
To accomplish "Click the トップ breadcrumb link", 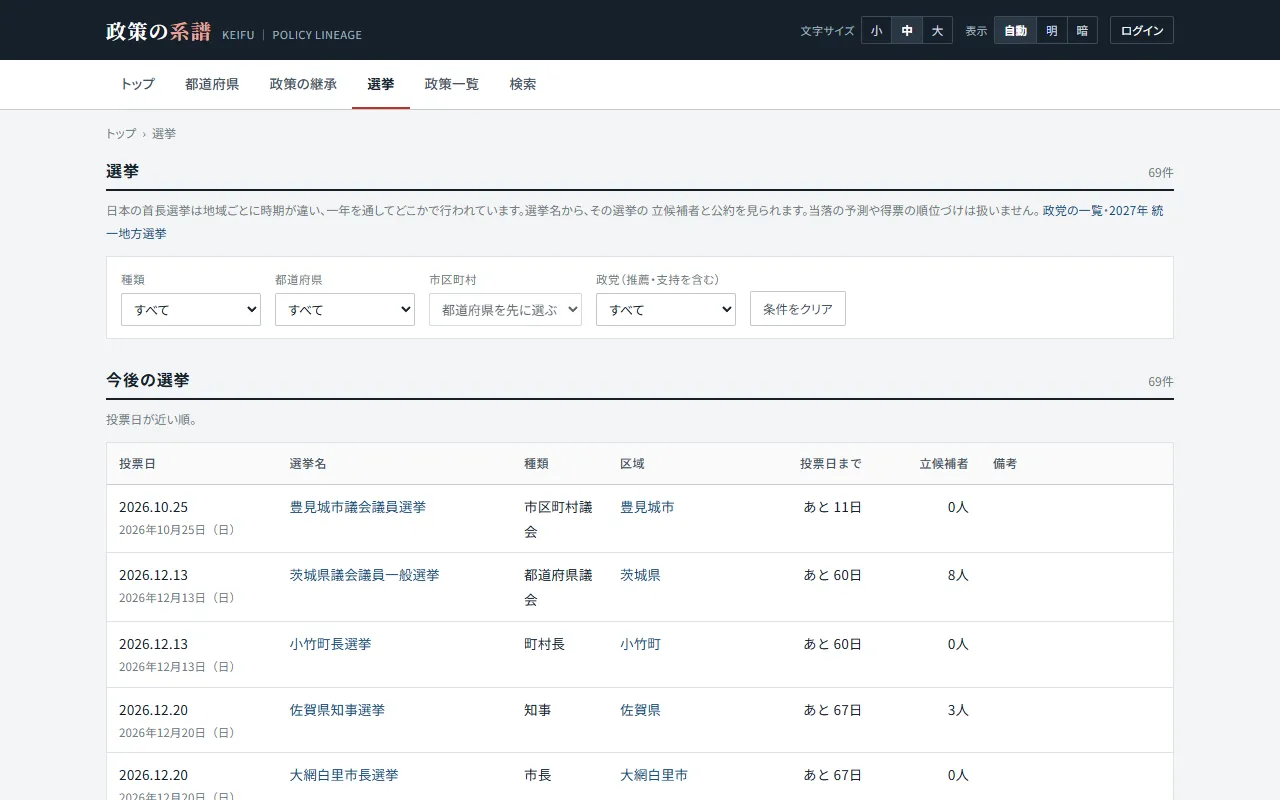I will point(121,134).
